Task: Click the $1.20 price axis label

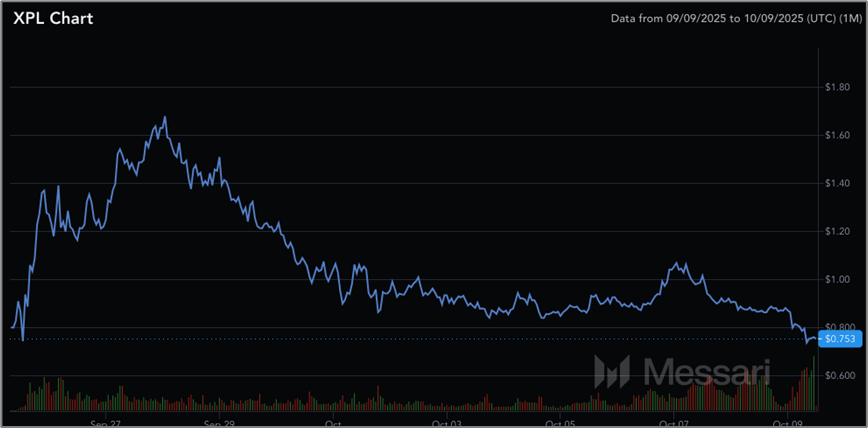Action: click(x=836, y=231)
